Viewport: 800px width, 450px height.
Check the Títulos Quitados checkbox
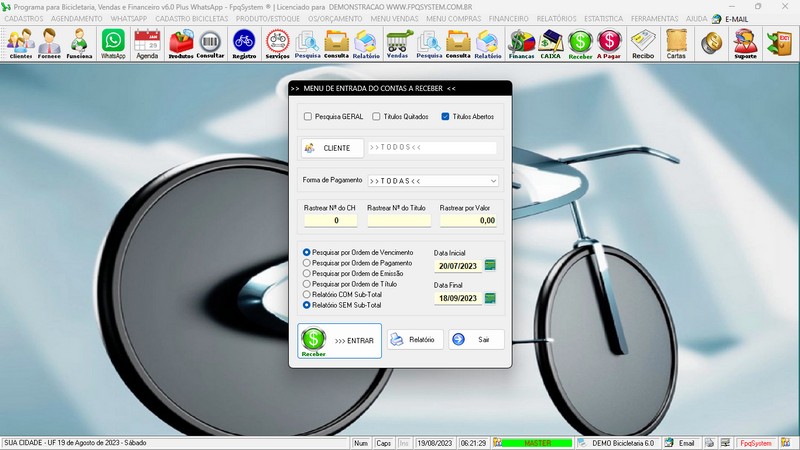click(376, 117)
